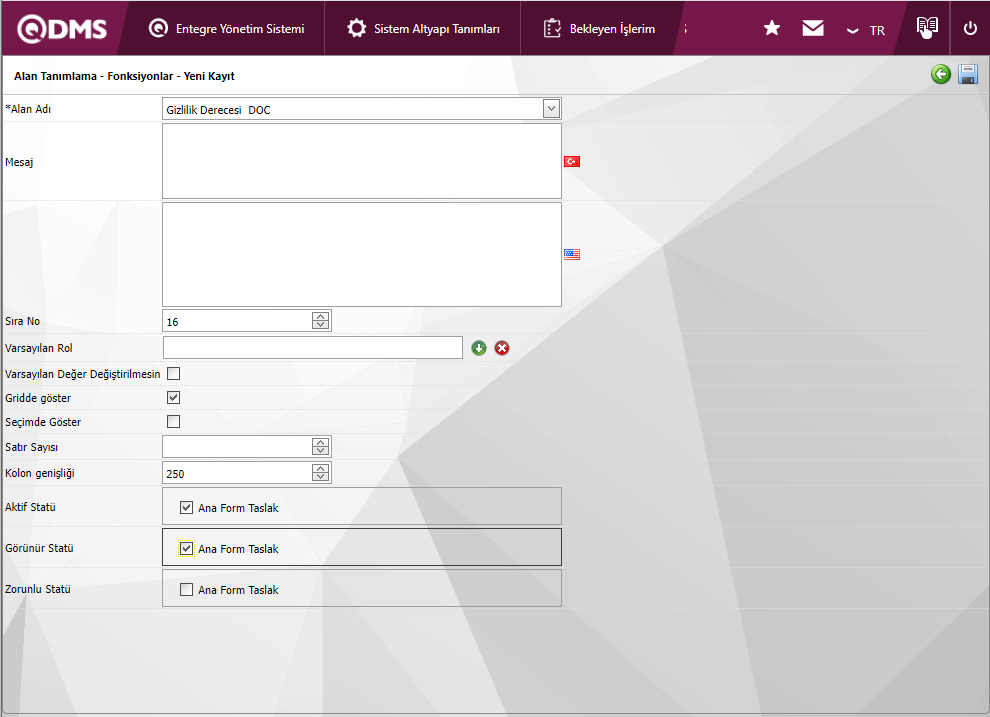Click the Varsayılan Rol input field
The width and height of the screenshot is (990, 717).
[313, 348]
